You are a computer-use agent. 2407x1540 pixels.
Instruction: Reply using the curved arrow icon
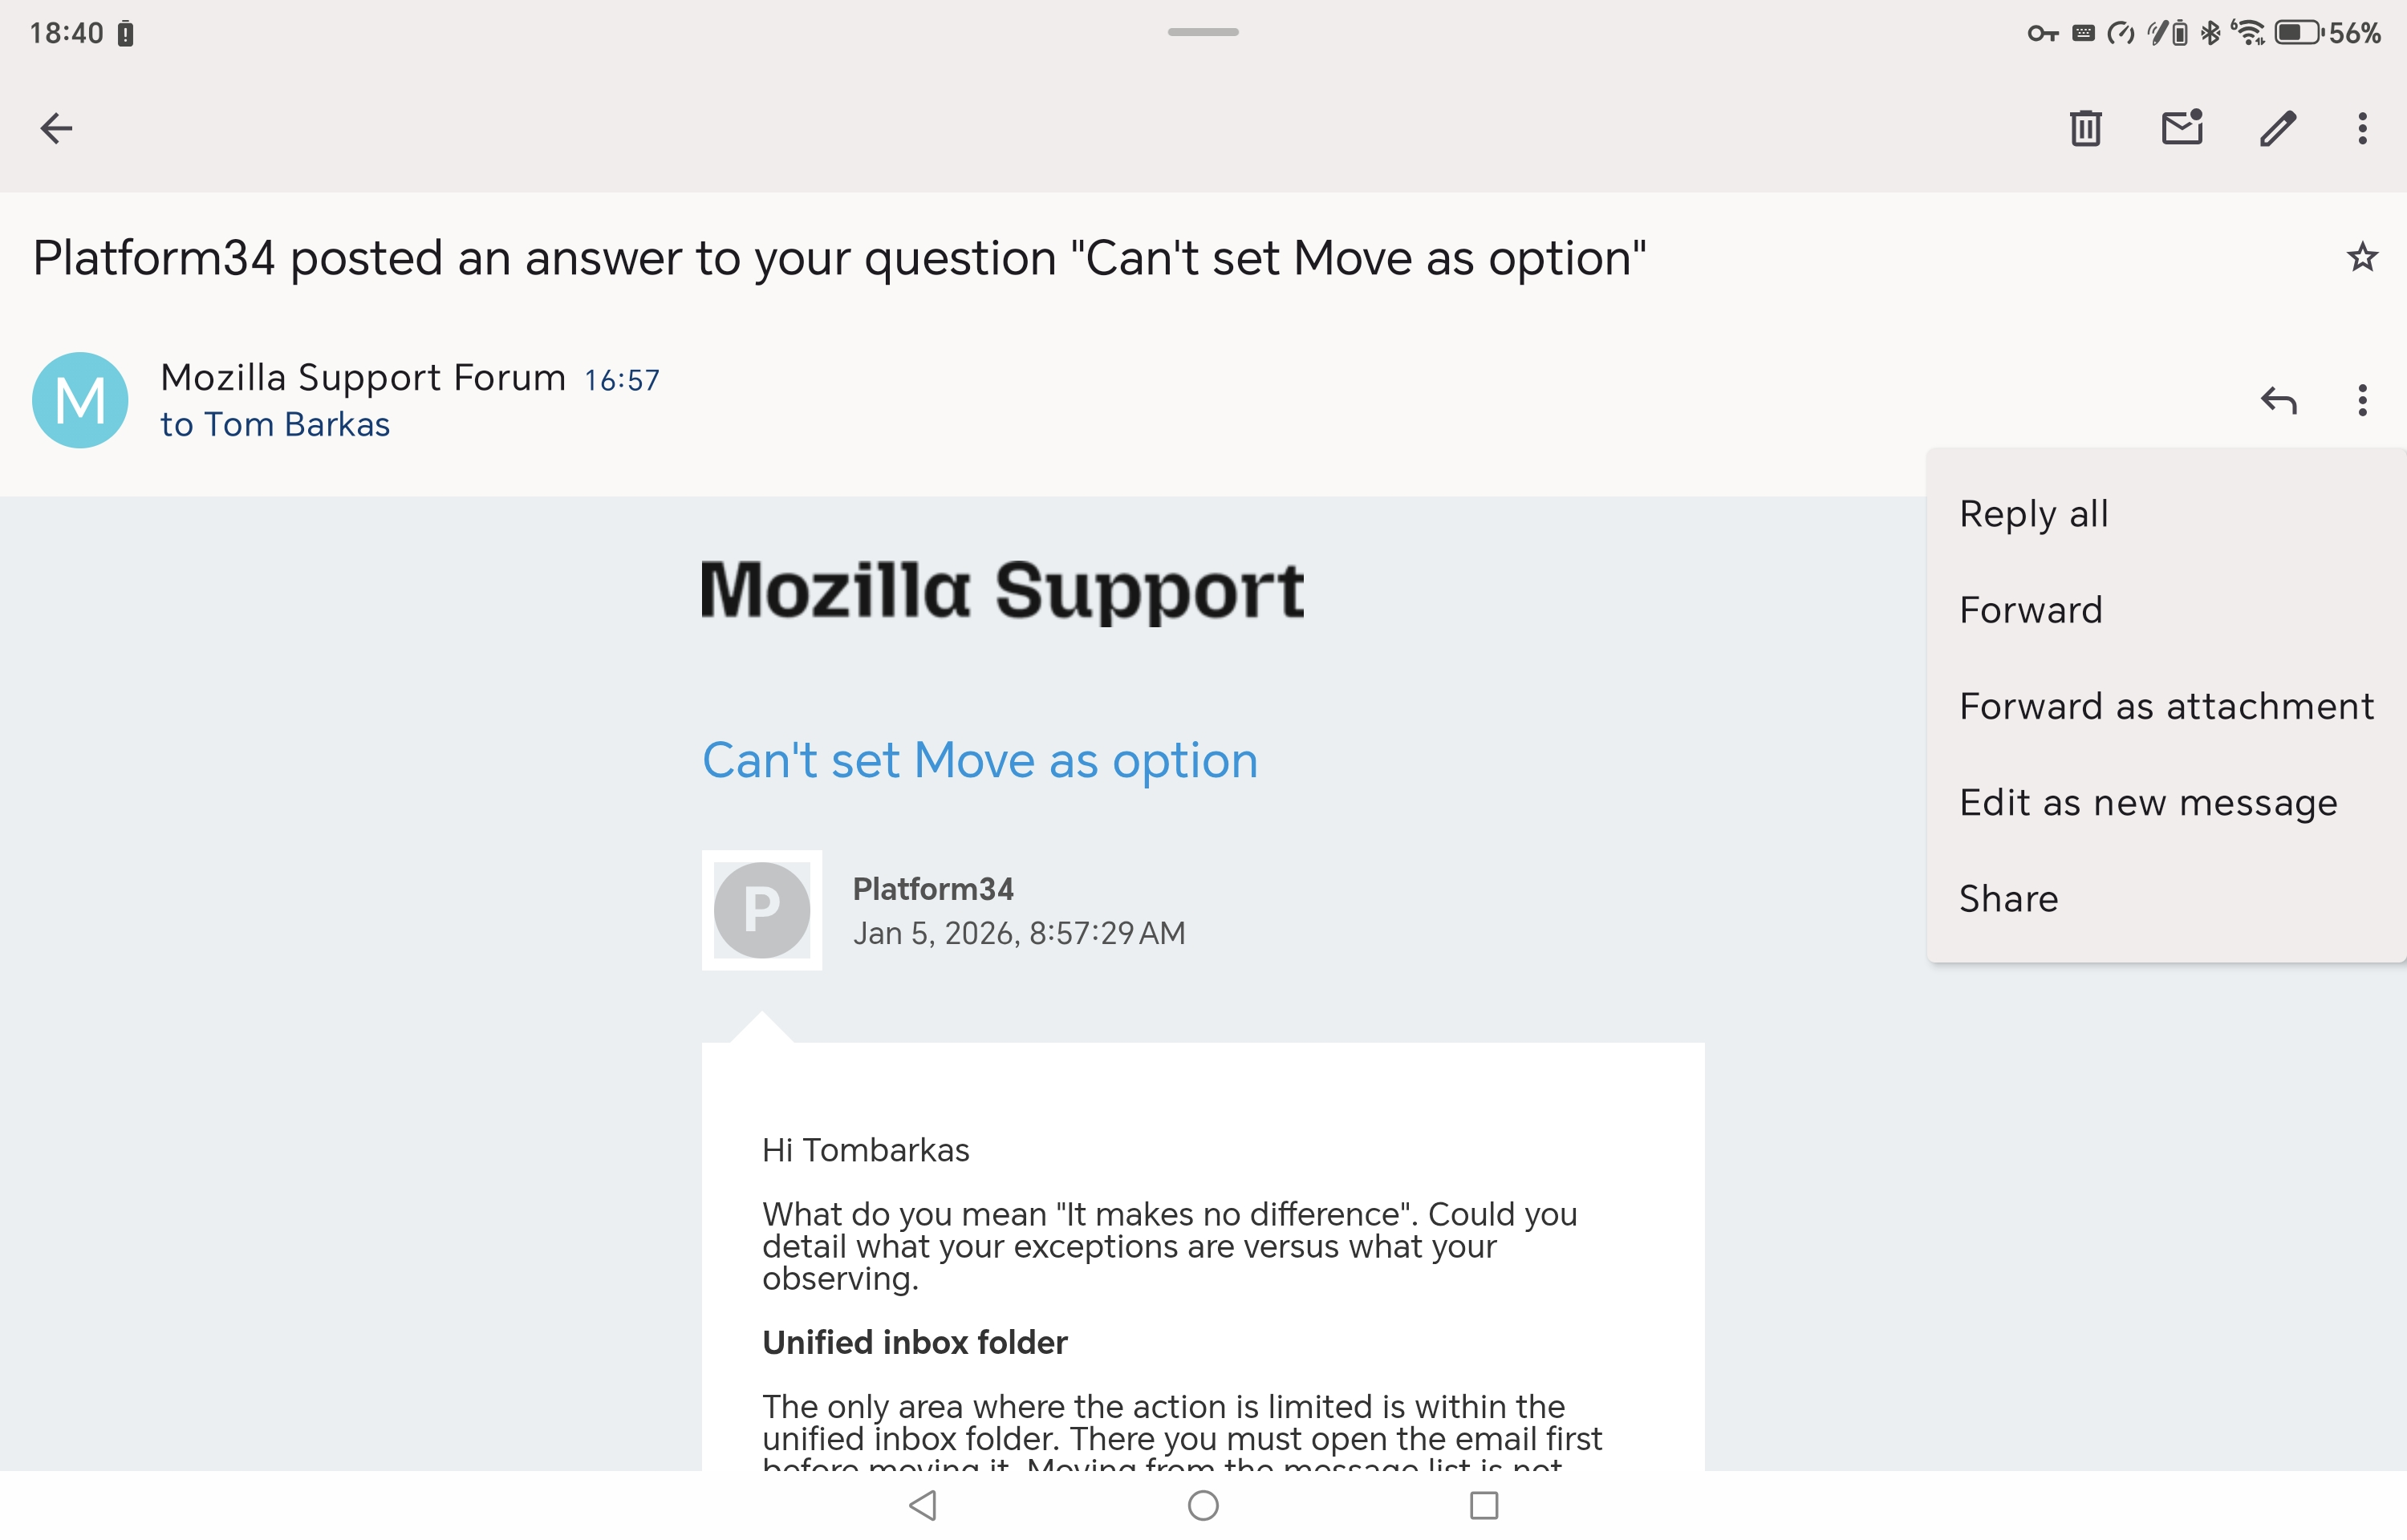[x=2278, y=400]
